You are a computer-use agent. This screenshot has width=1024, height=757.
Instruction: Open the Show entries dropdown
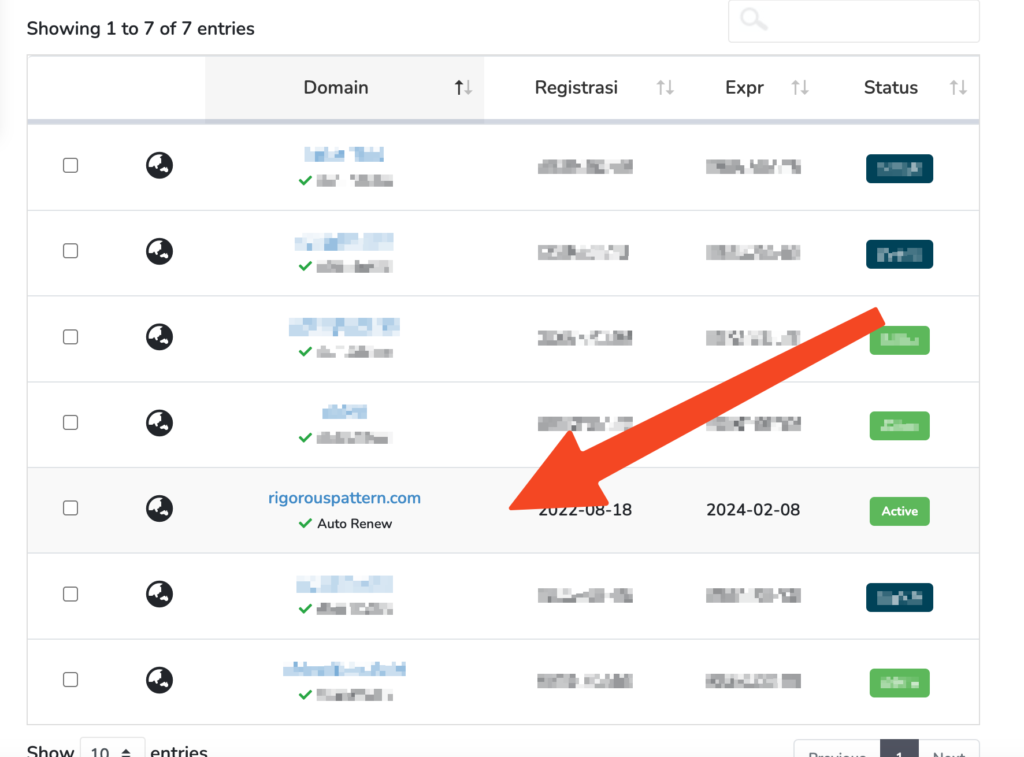pyautogui.click(x=112, y=751)
